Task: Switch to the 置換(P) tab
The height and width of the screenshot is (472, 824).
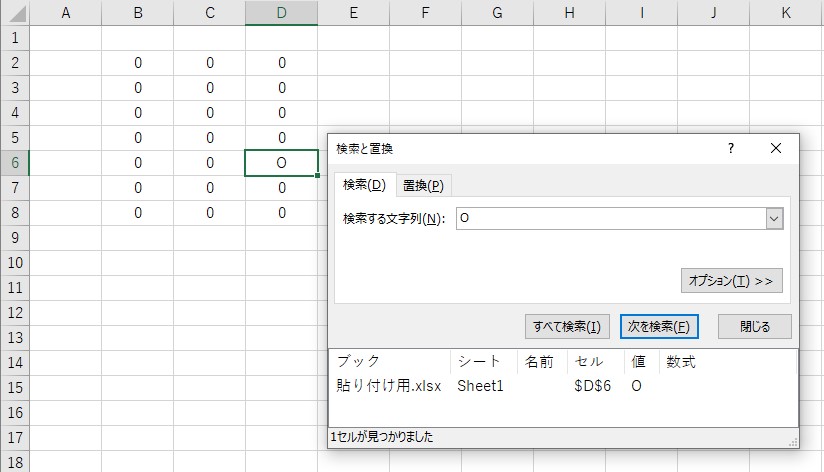Action: tap(424, 185)
